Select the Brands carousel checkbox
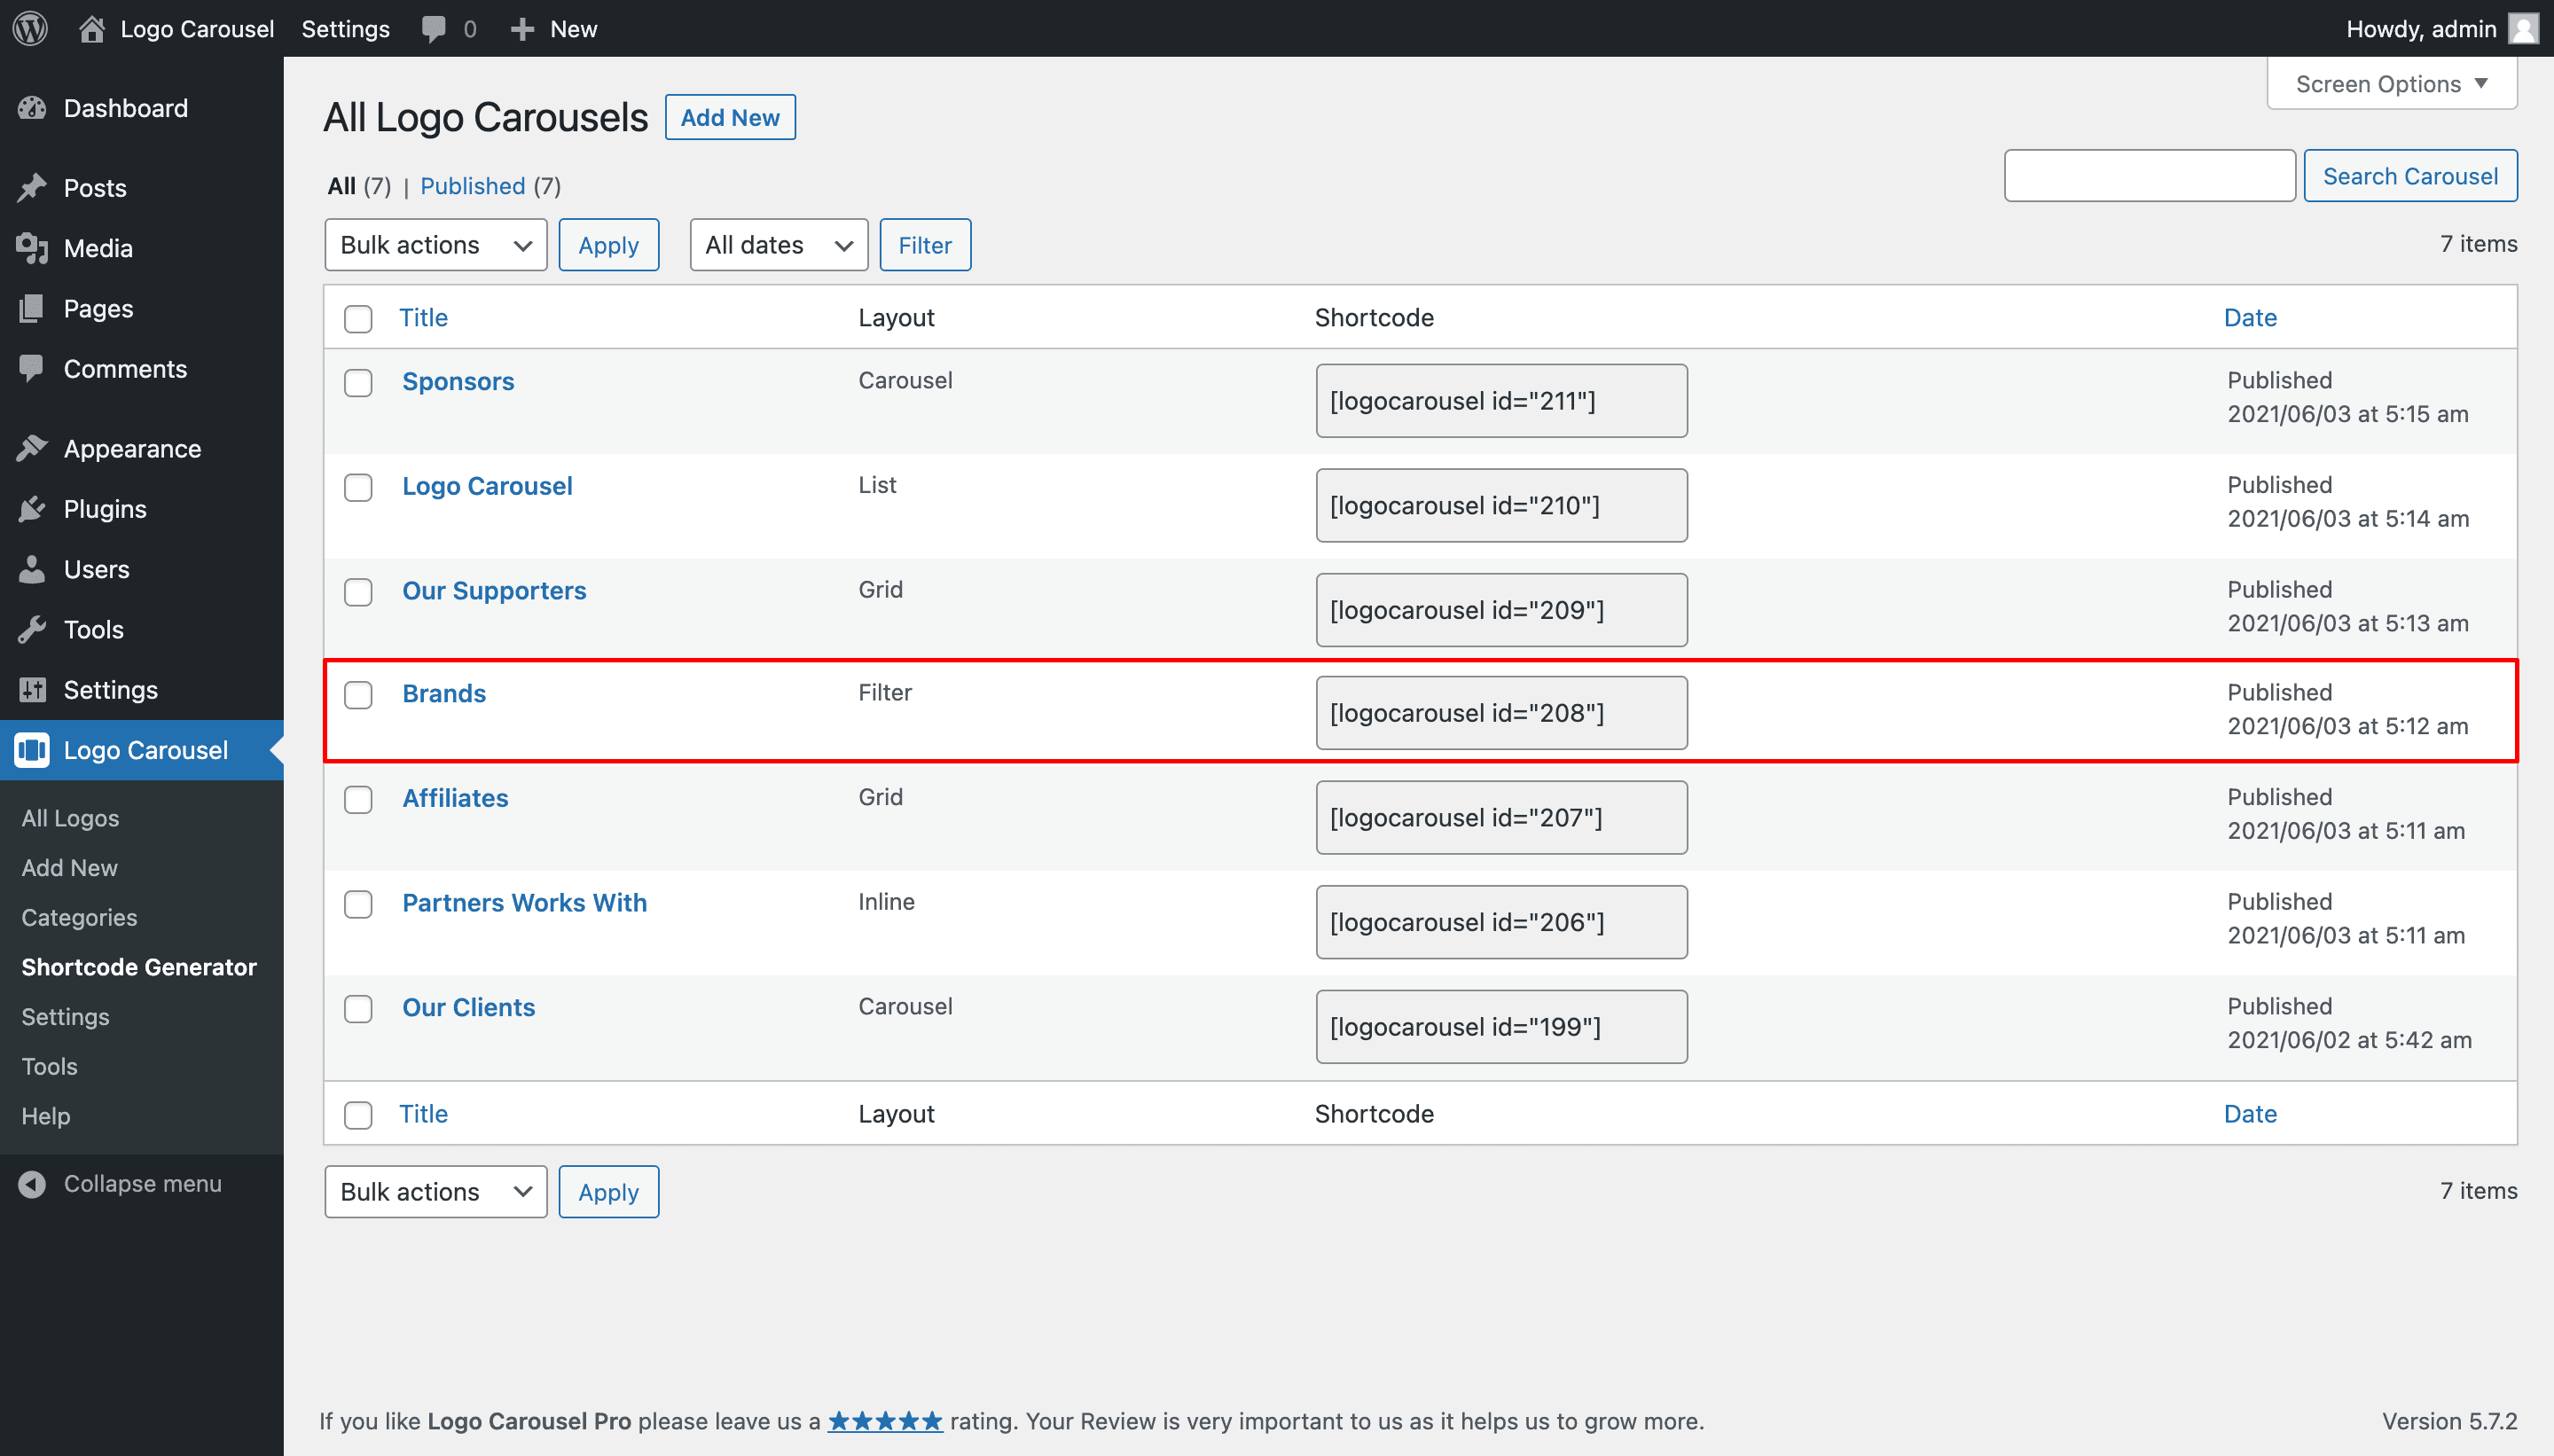This screenshot has width=2554, height=1456. 358,695
